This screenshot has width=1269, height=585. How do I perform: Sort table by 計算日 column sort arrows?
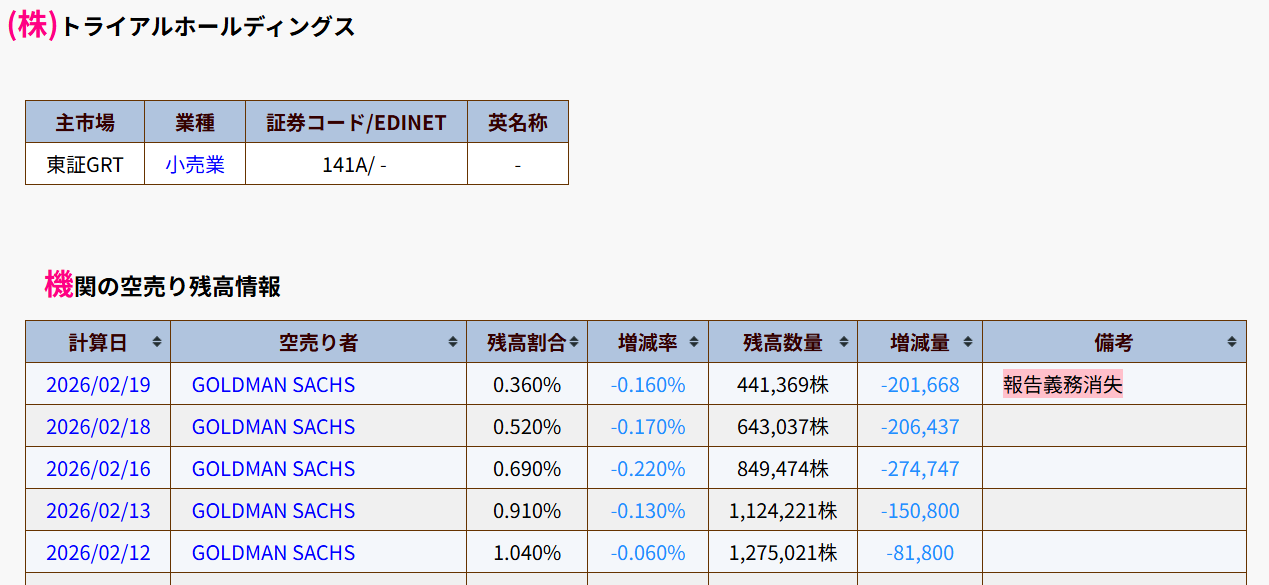point(156,342)
